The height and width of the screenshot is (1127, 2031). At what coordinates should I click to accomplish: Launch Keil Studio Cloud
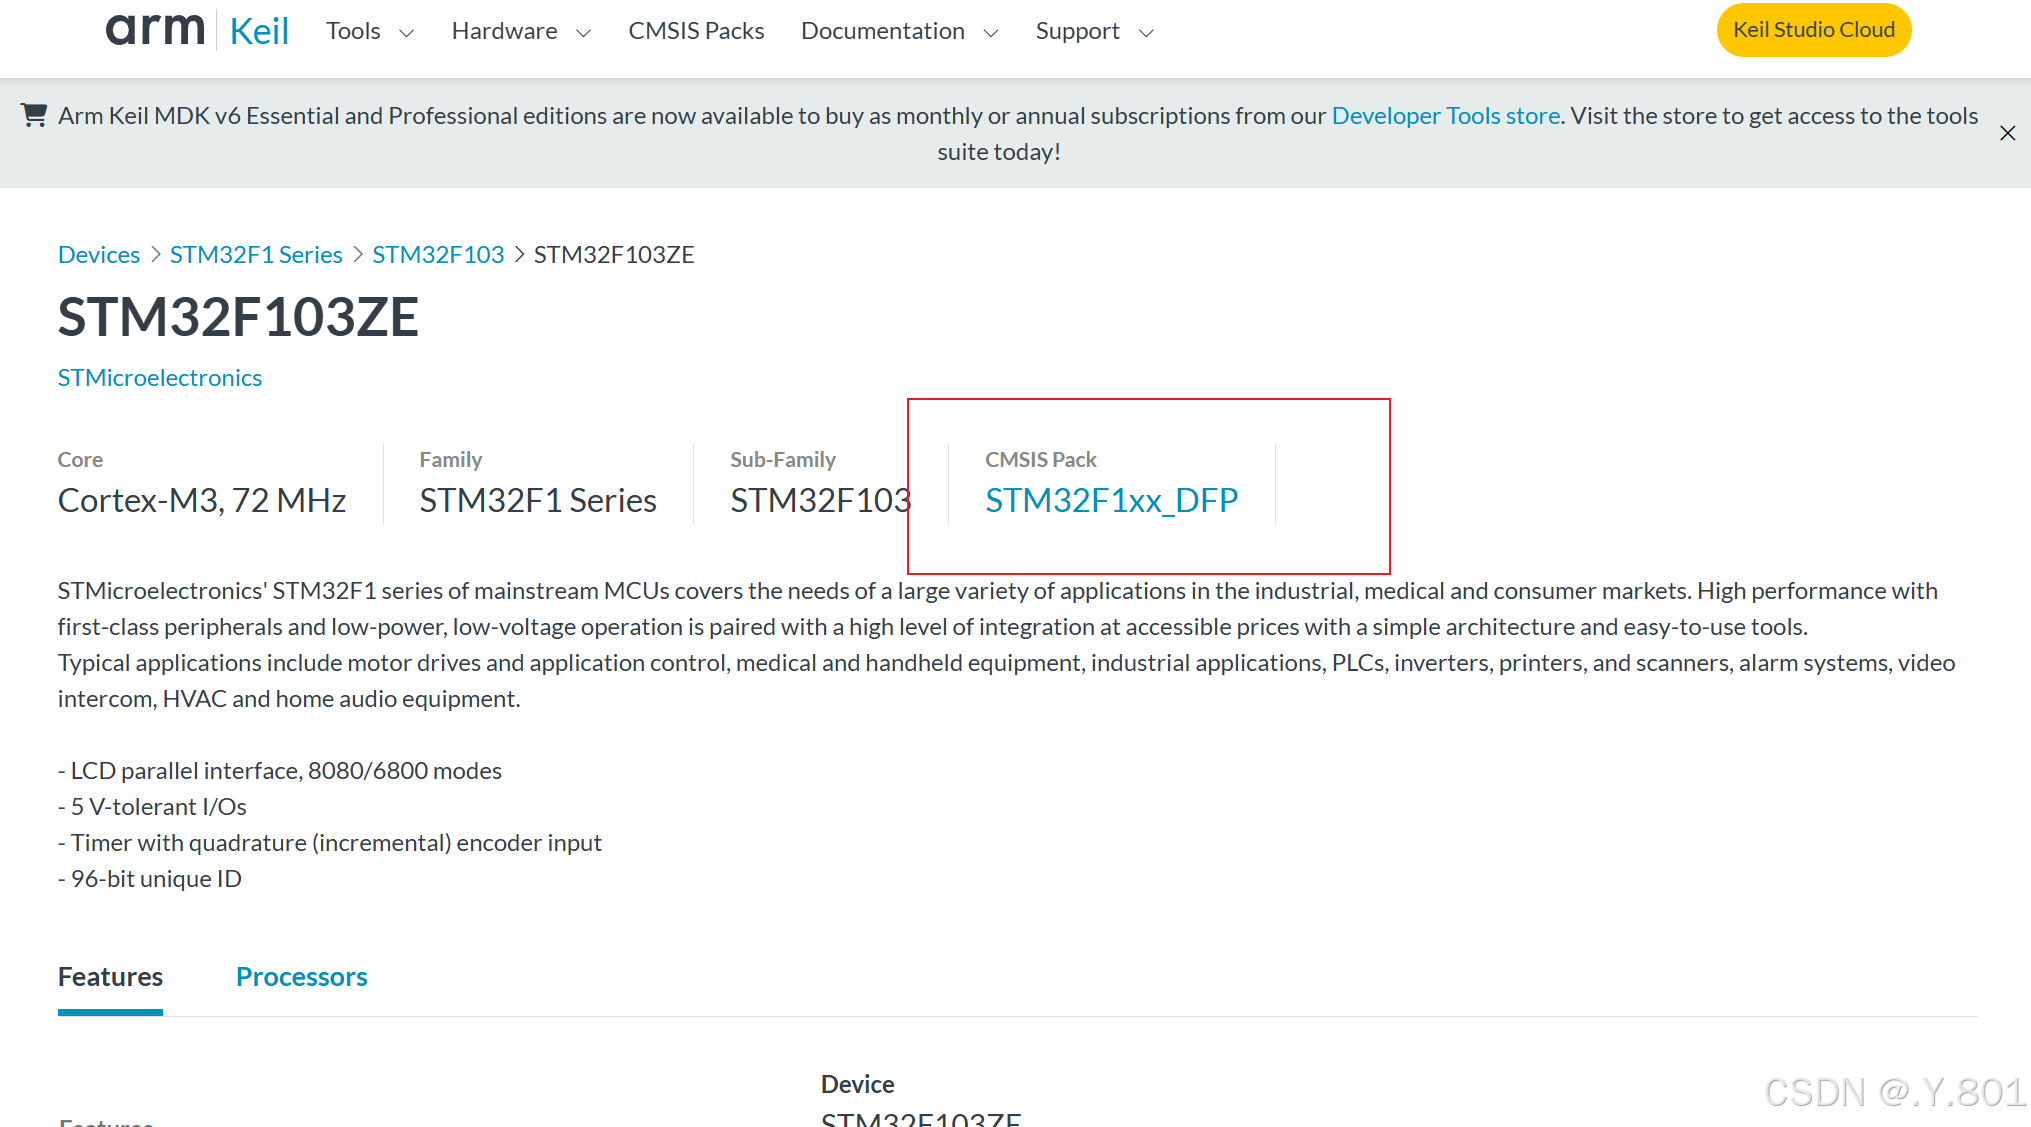point(1813,29)
